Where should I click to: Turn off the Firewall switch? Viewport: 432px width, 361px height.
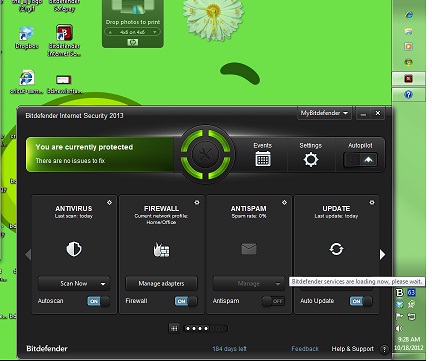[186, 301]
